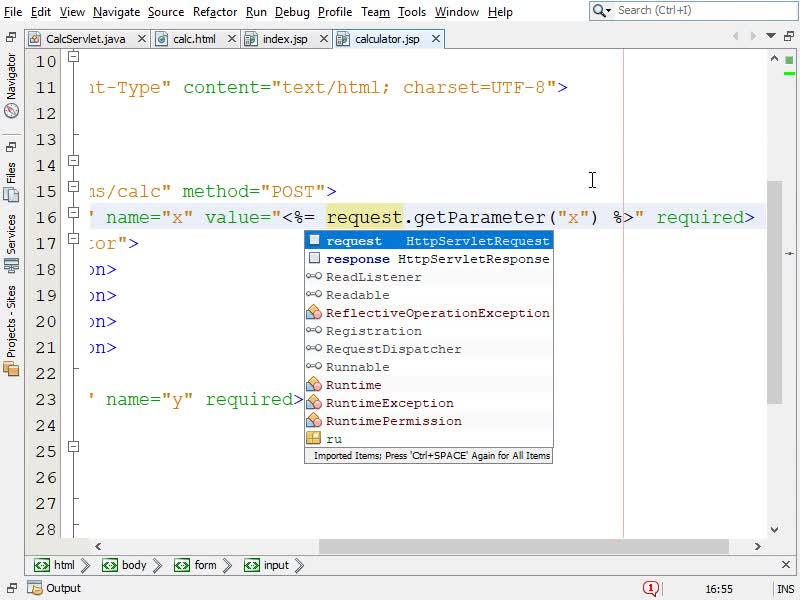This screenshot has height=600, width=800.
Task: Open the Output window
Action: (54, 588)
